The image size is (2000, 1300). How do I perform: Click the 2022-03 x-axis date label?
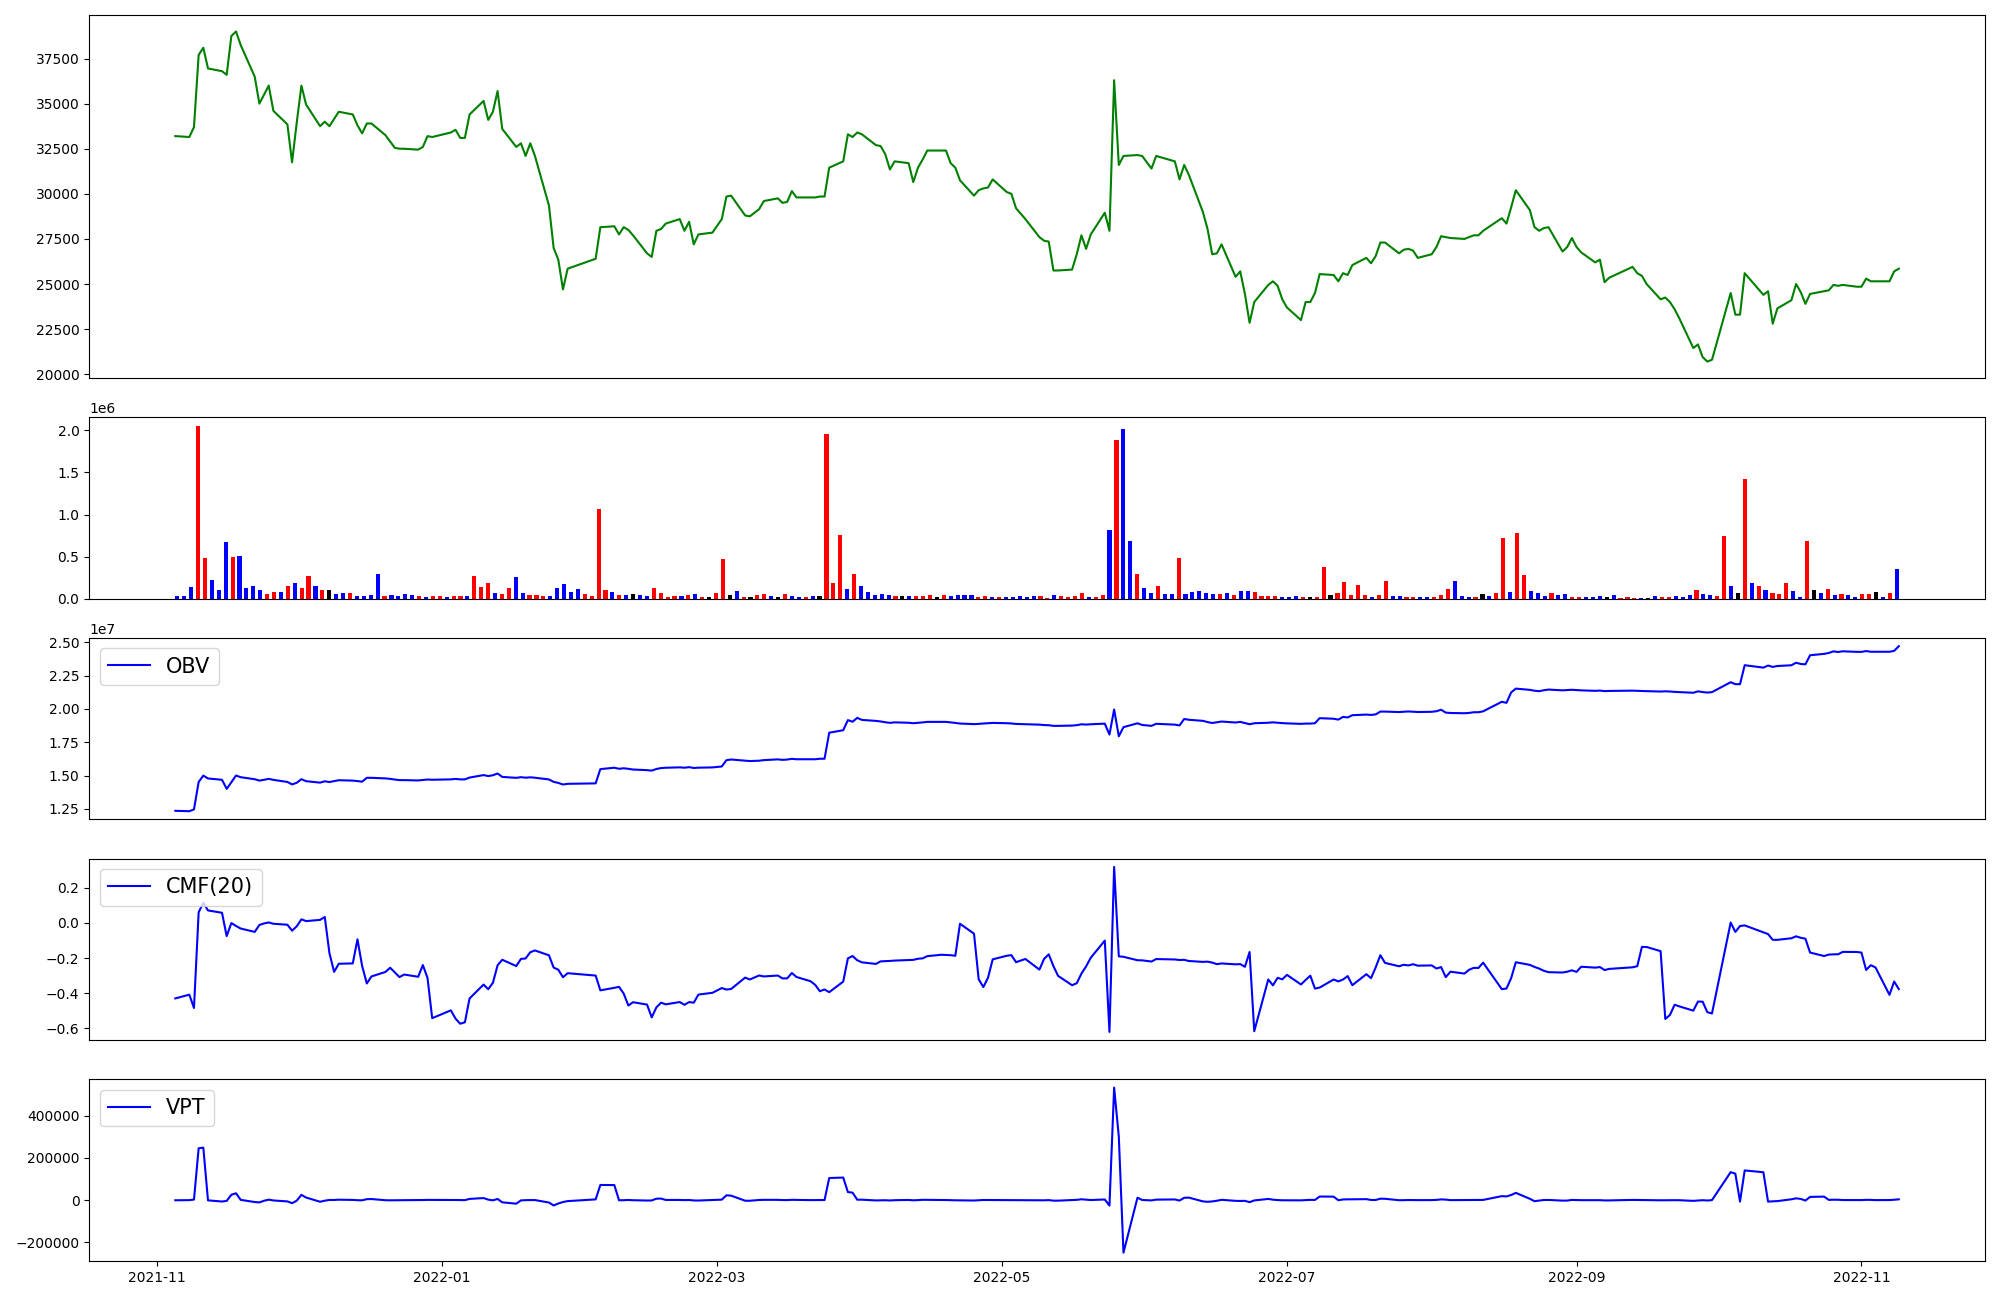coord(717,1277)
